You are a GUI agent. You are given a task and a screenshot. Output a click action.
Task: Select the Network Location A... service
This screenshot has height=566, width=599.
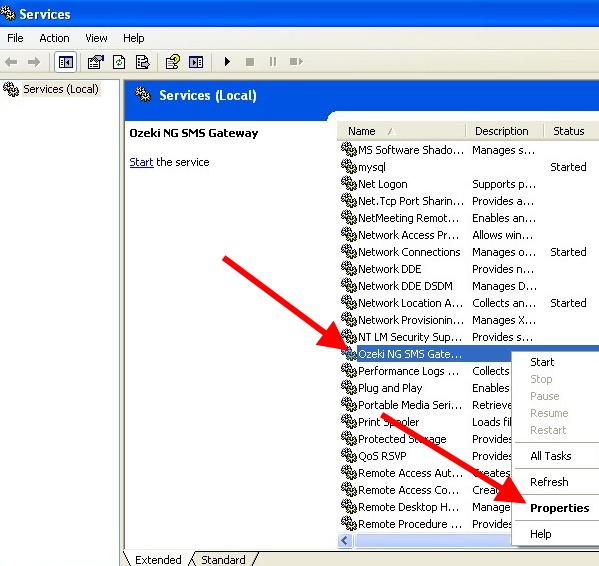coord(410,302)
